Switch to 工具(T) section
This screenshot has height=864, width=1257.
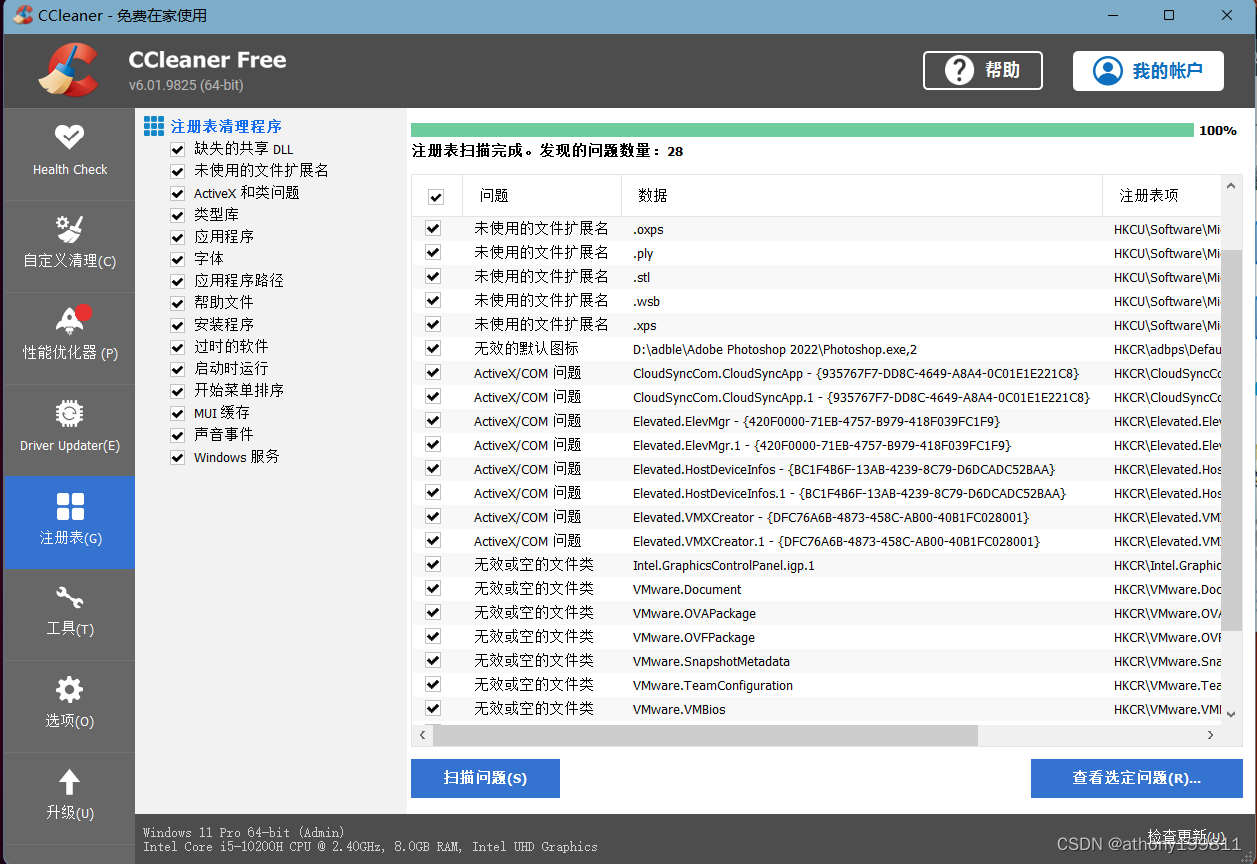click(x=69, y=614)
